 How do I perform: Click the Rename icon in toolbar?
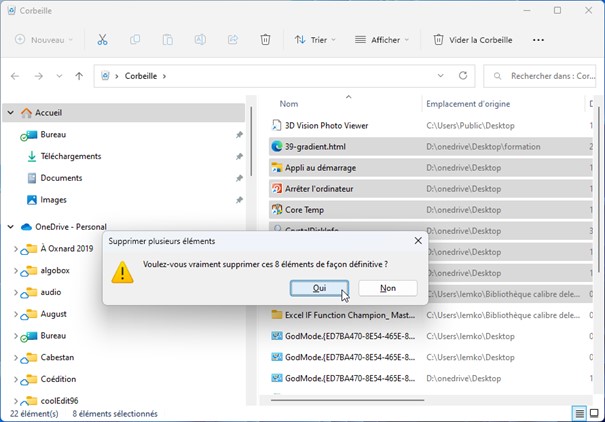coord(200,40)
